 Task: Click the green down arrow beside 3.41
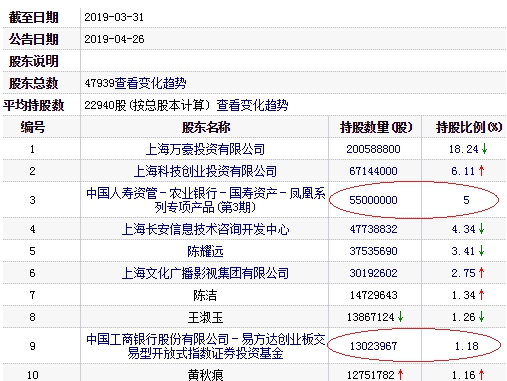click(481, 251)
